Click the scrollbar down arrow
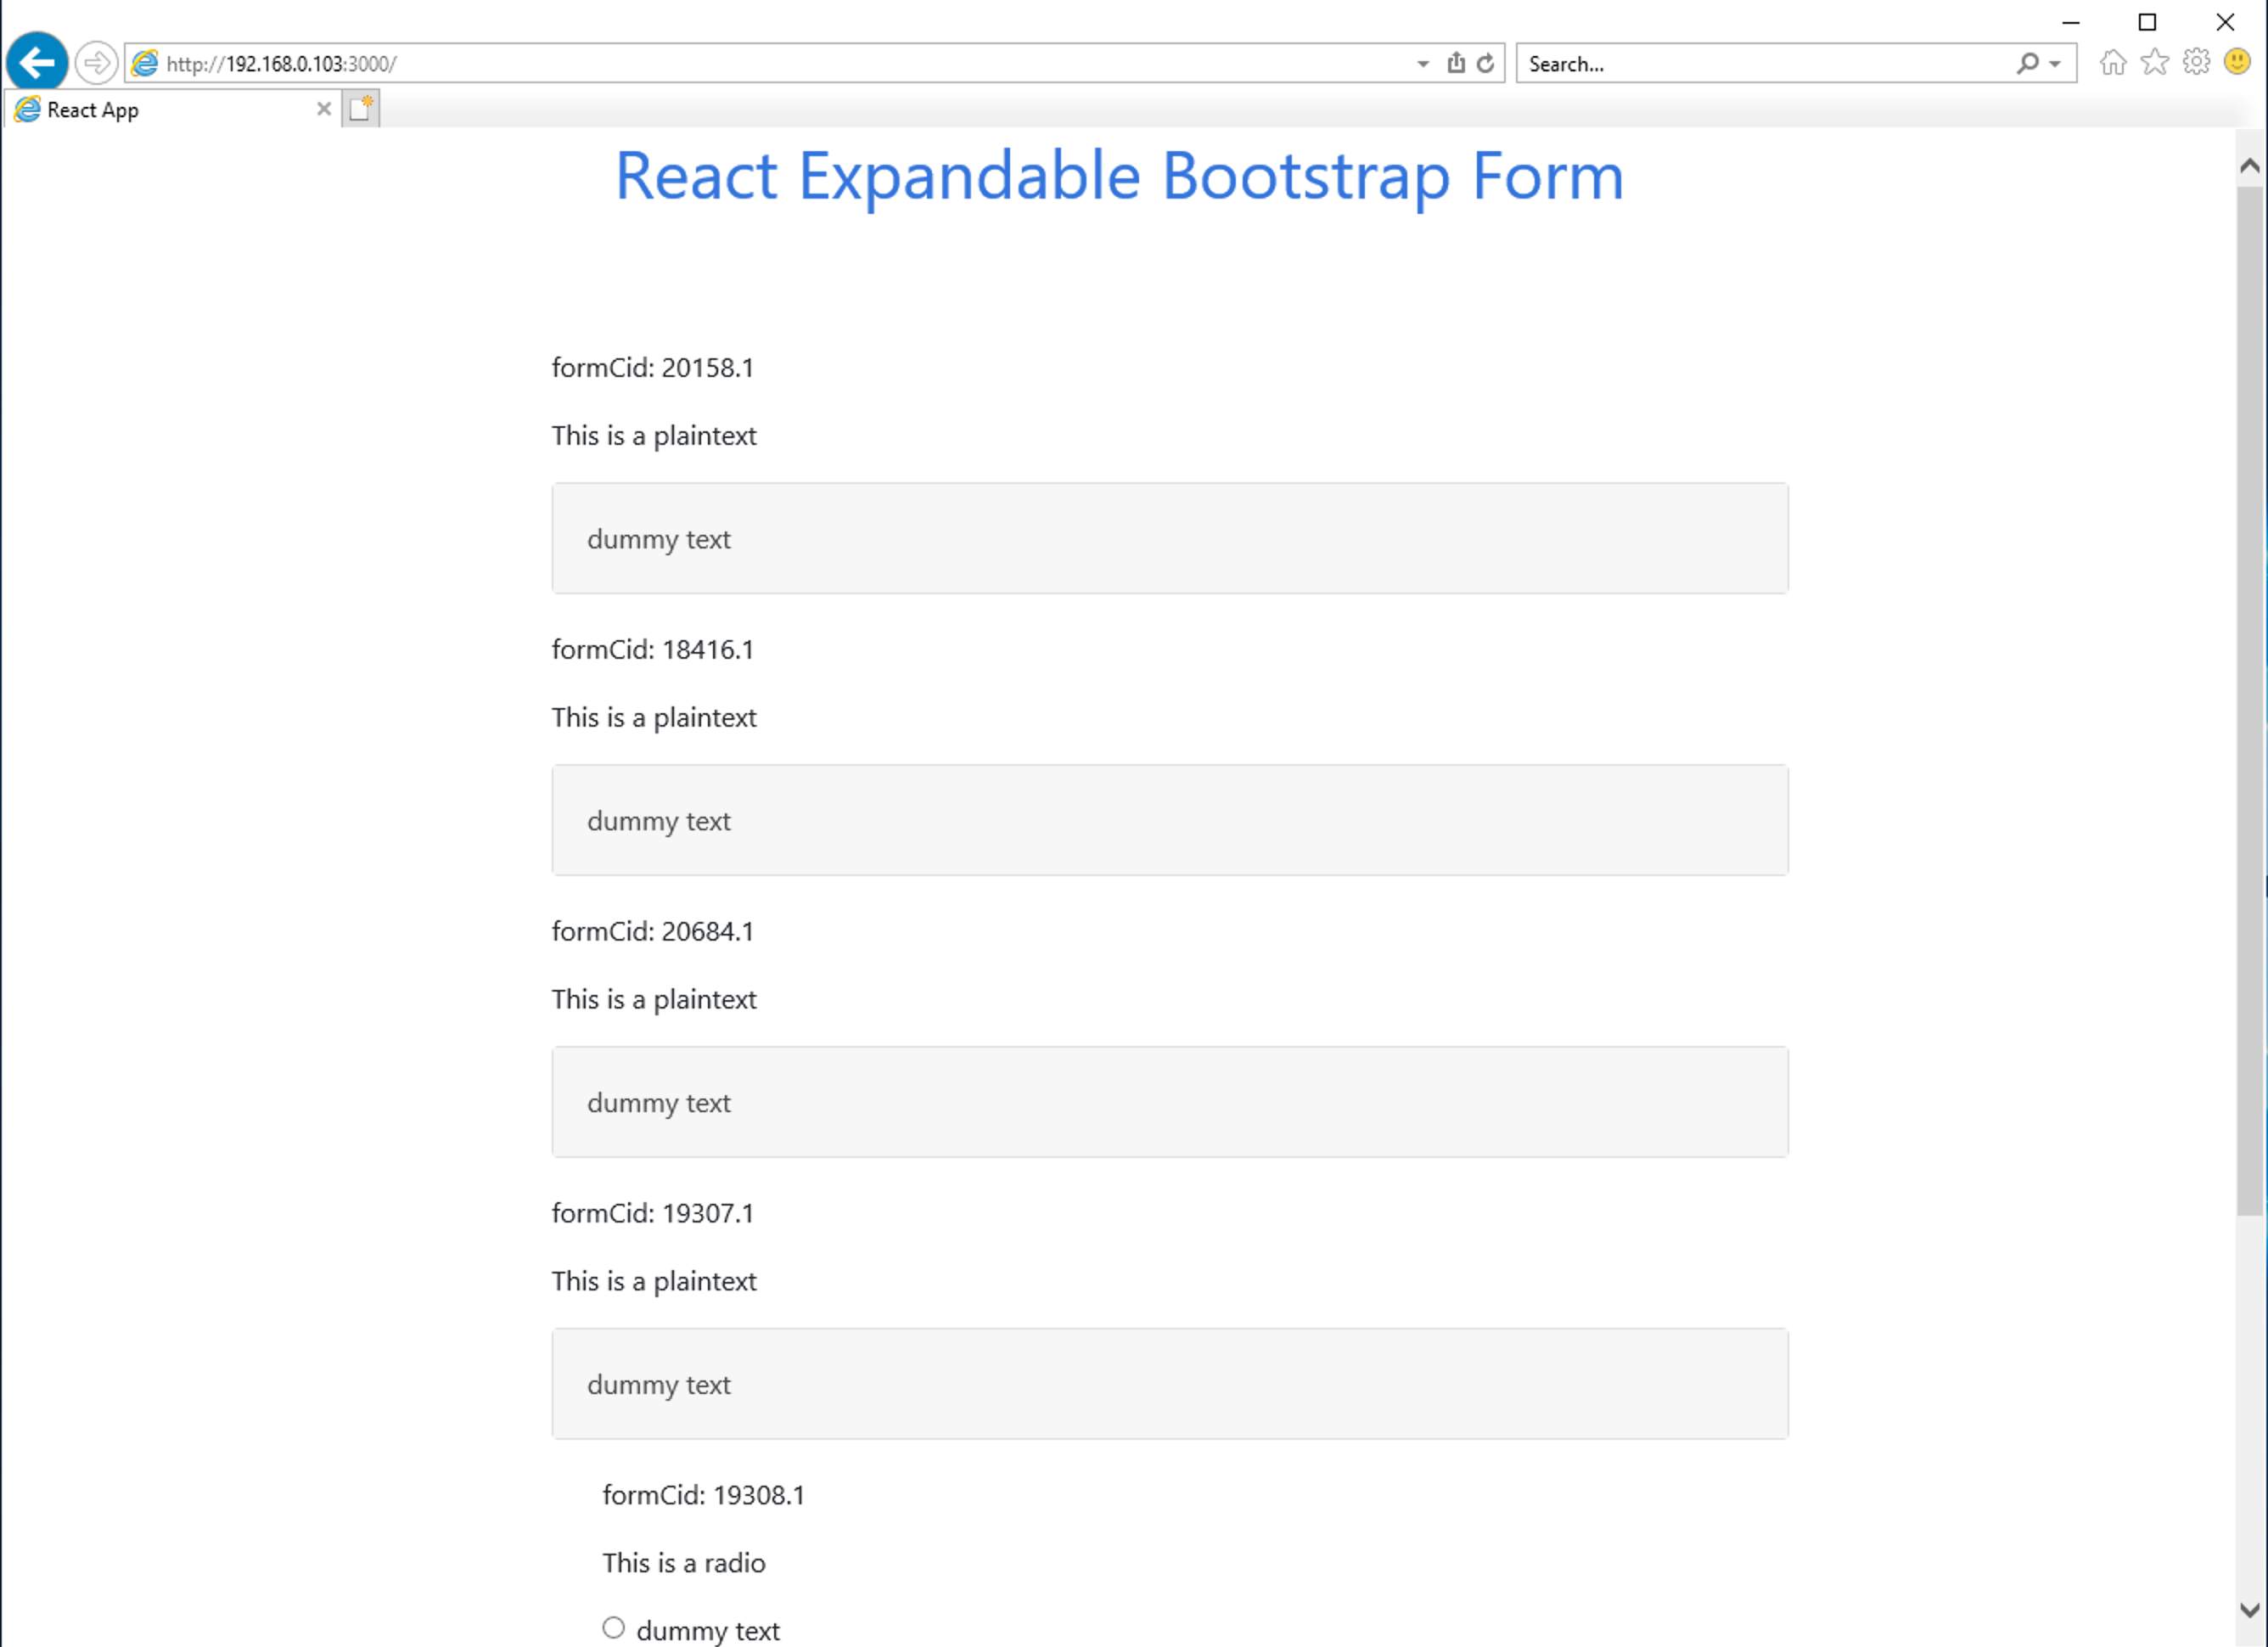The width and height of the screenshot is (2268, 1647). click(2250, 1610)
